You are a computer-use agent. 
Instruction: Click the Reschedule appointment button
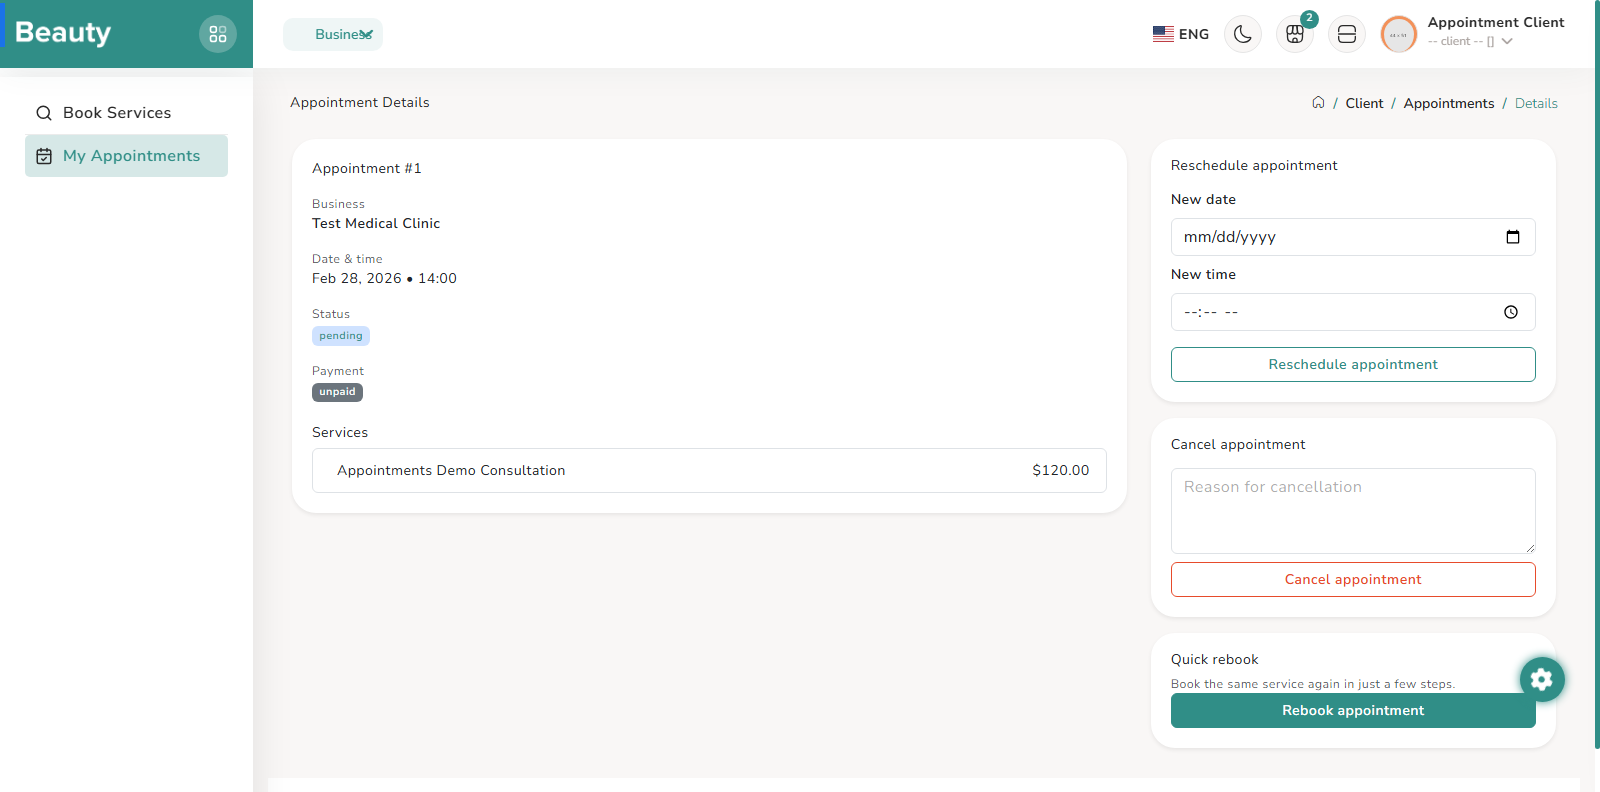coord(1352,364)
